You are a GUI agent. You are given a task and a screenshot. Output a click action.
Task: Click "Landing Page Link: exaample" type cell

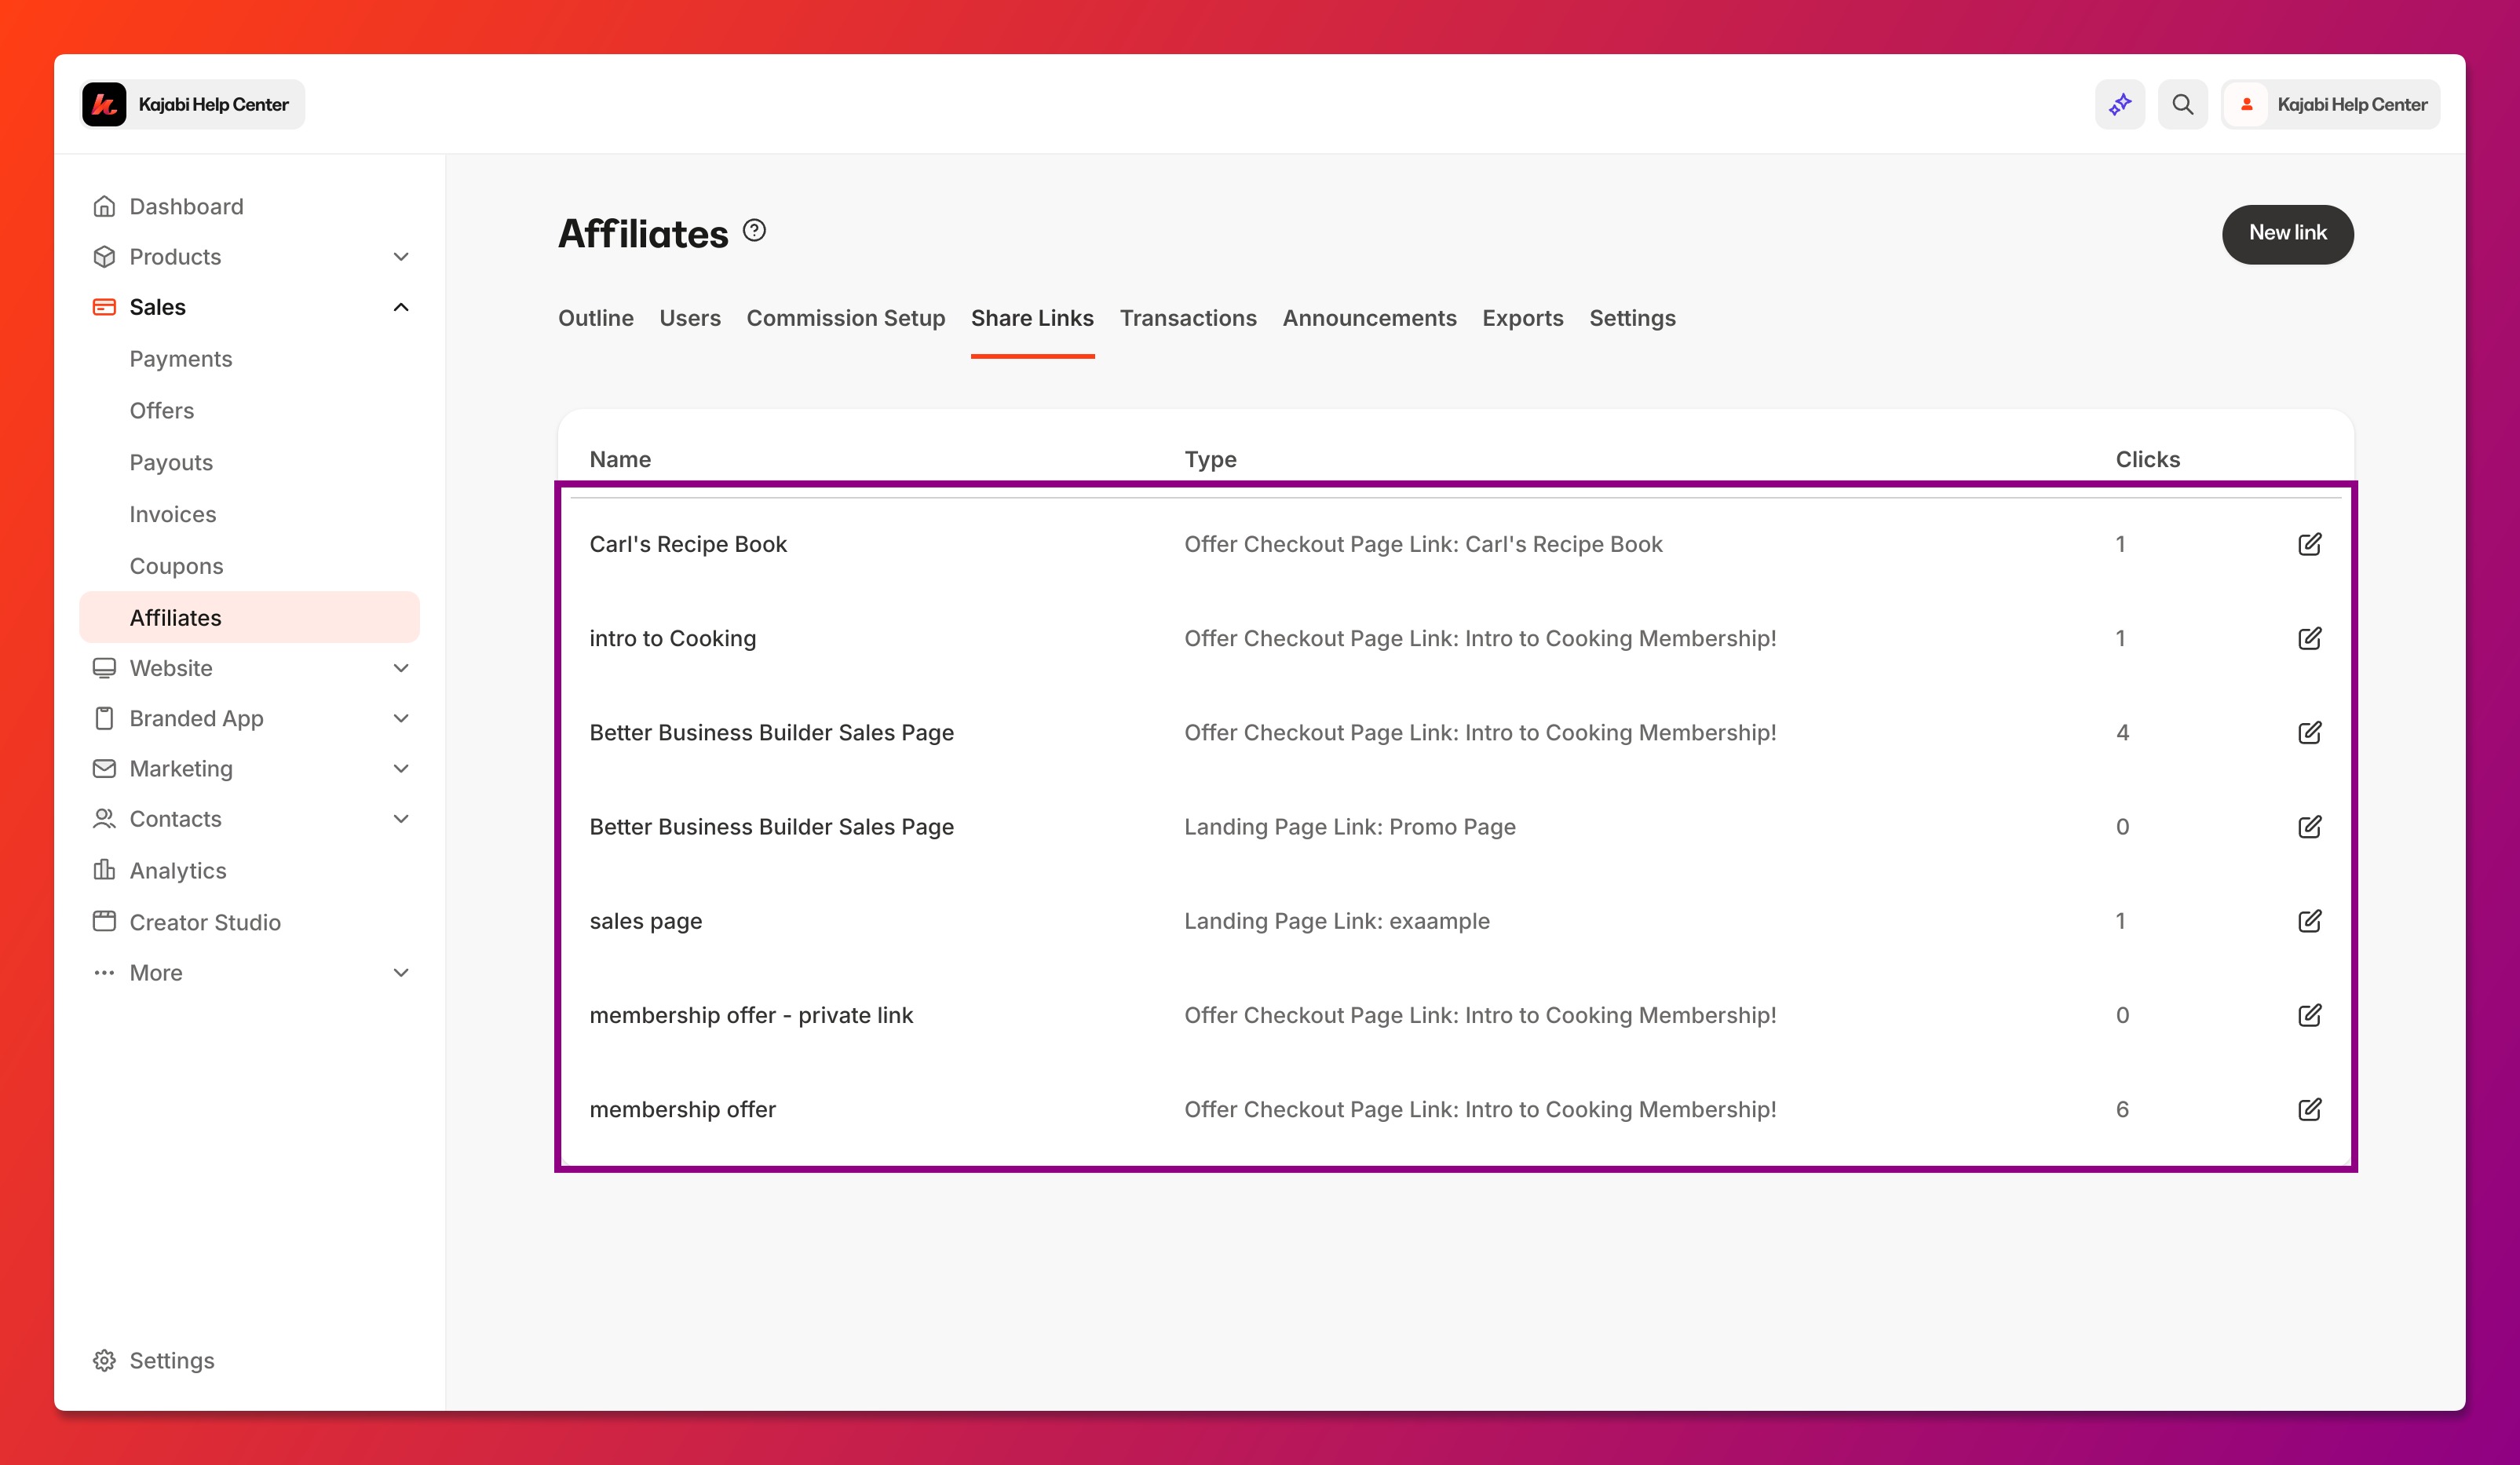point(1337,921)
